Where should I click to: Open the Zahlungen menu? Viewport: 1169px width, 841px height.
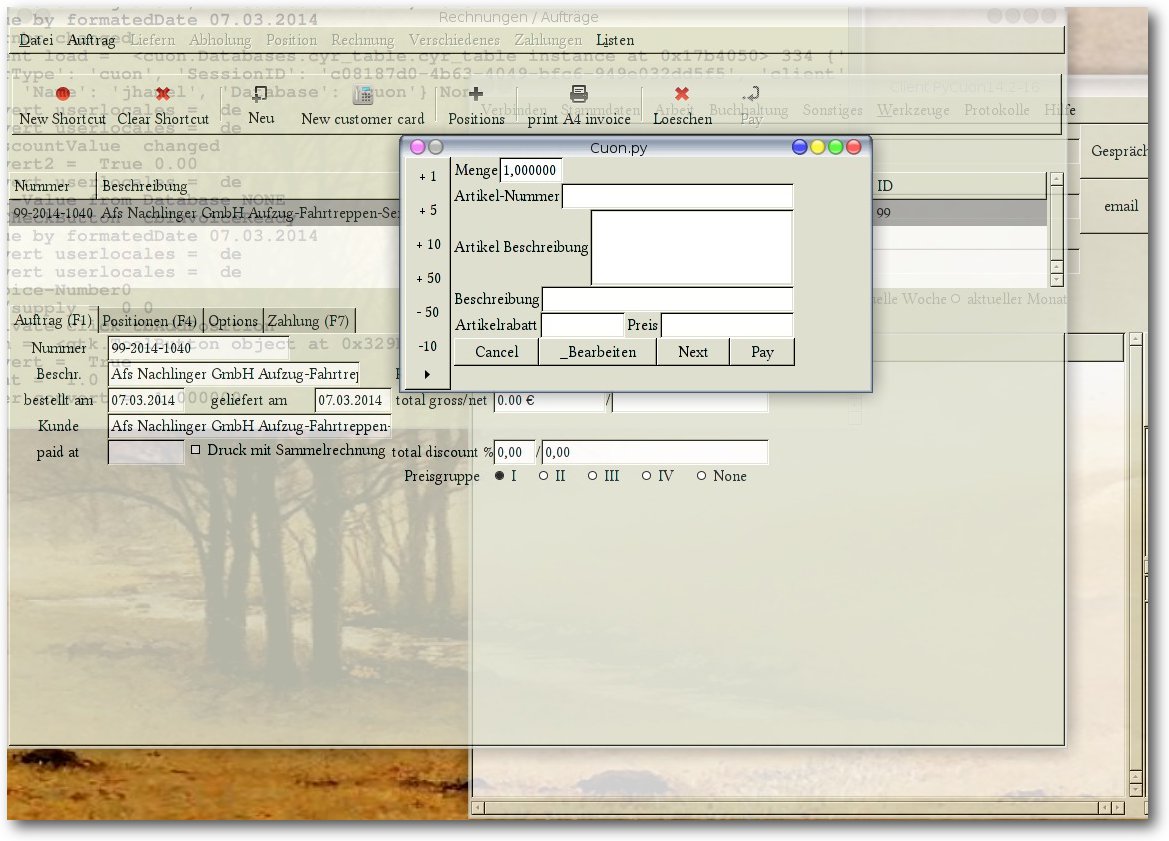coord(548,40)
